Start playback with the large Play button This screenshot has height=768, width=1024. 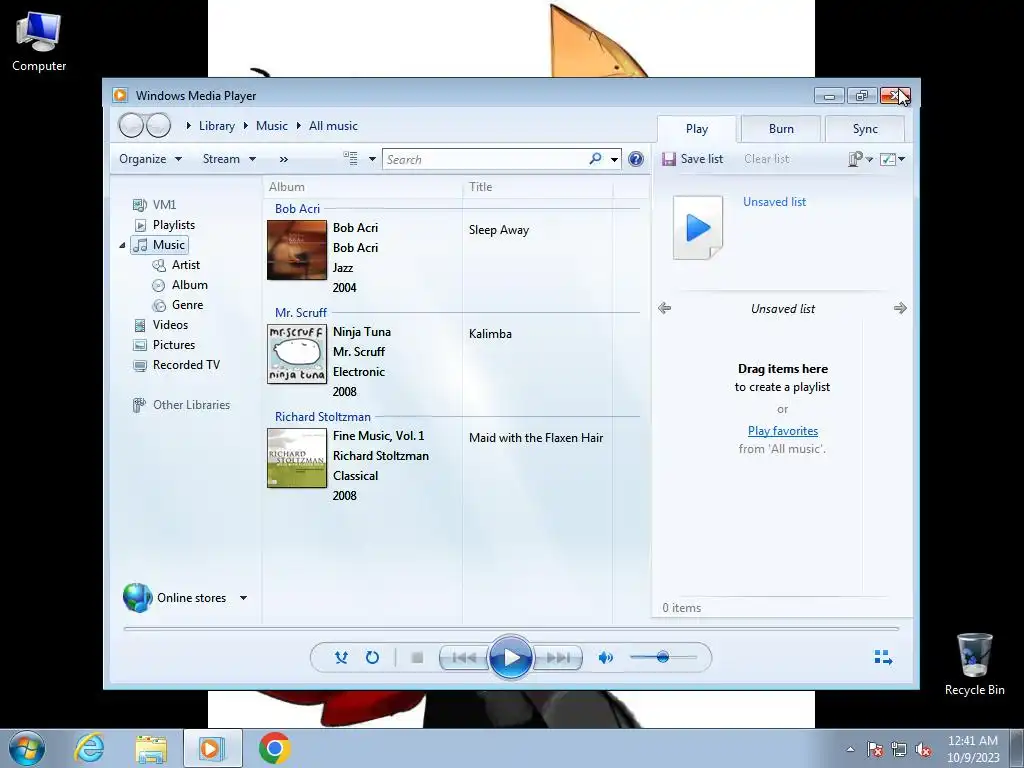point(511,658)
